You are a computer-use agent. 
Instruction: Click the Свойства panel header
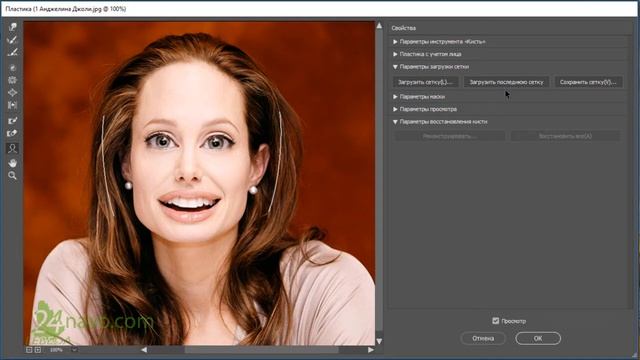[x=404, y=28]
